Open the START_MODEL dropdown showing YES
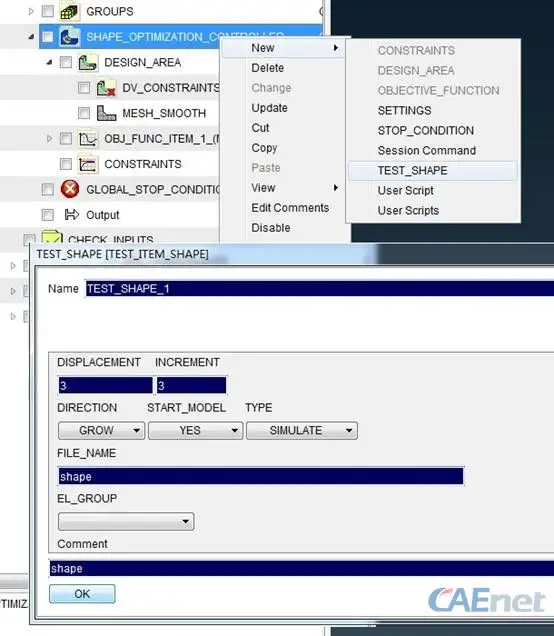The image size is (554, 636). click(x=195, y=430)
